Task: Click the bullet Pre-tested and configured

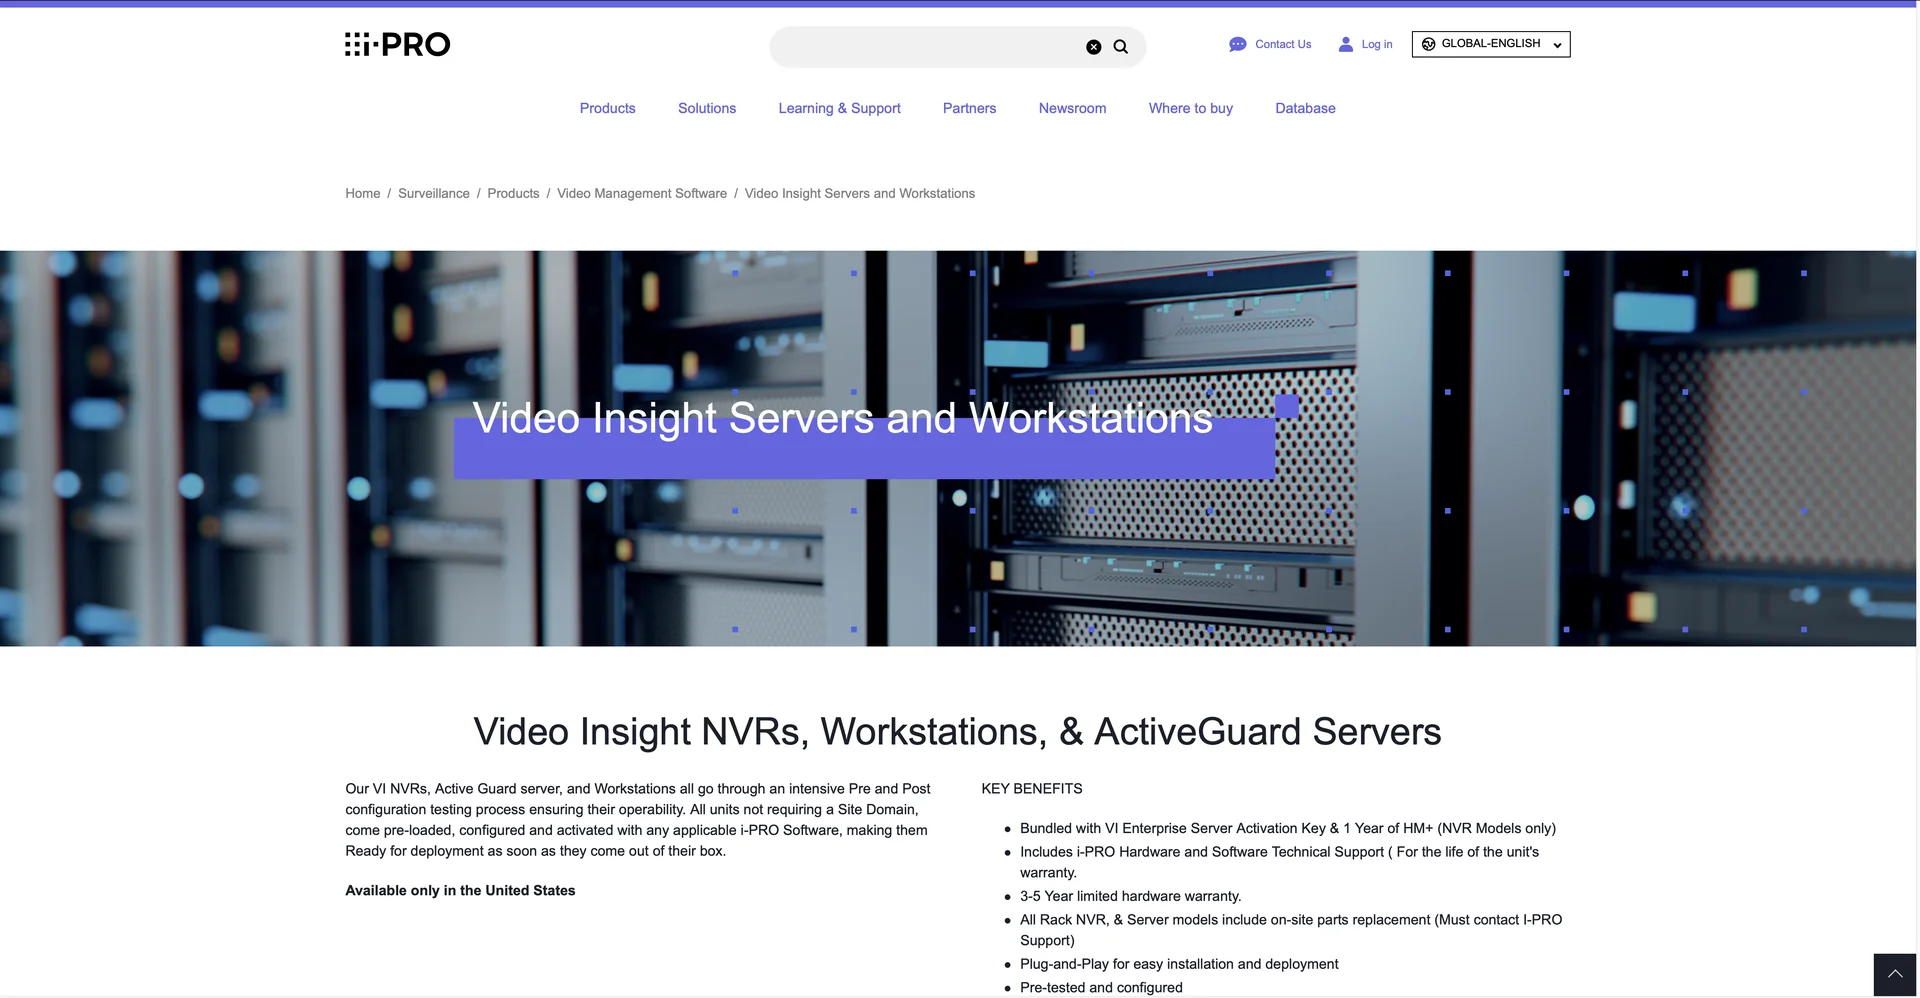Action: [x=1101, y=987]
